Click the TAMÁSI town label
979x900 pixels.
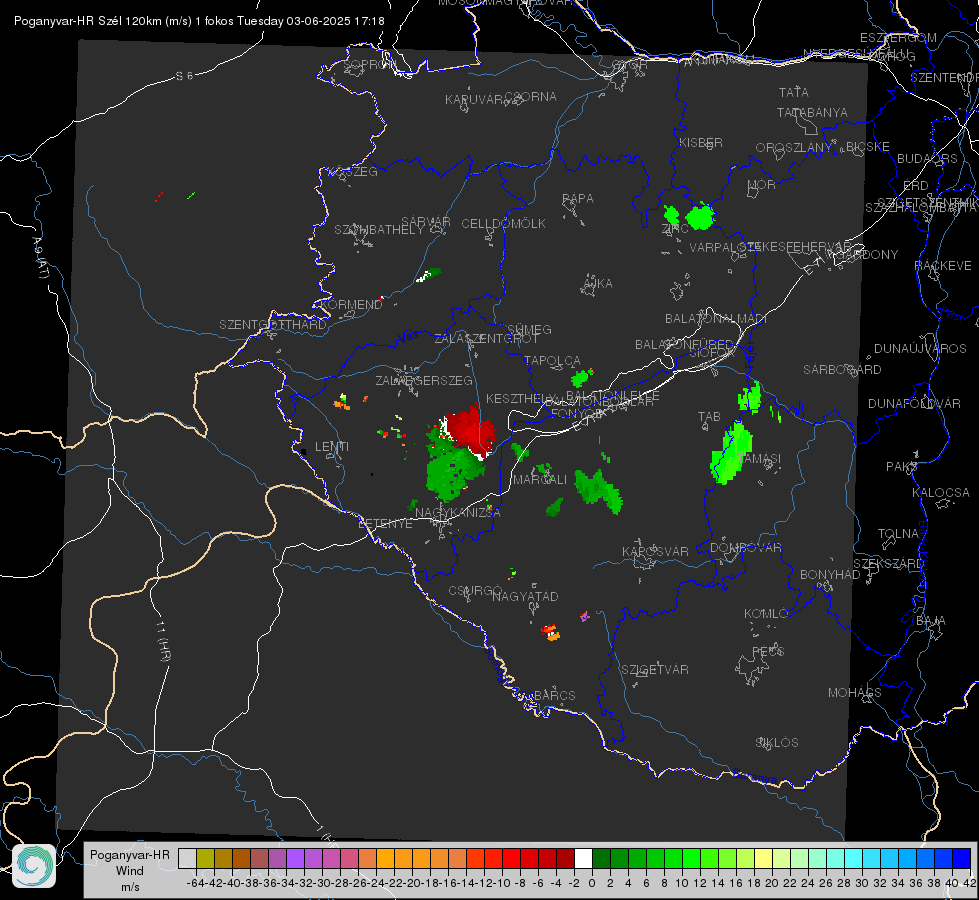(759, 458)
